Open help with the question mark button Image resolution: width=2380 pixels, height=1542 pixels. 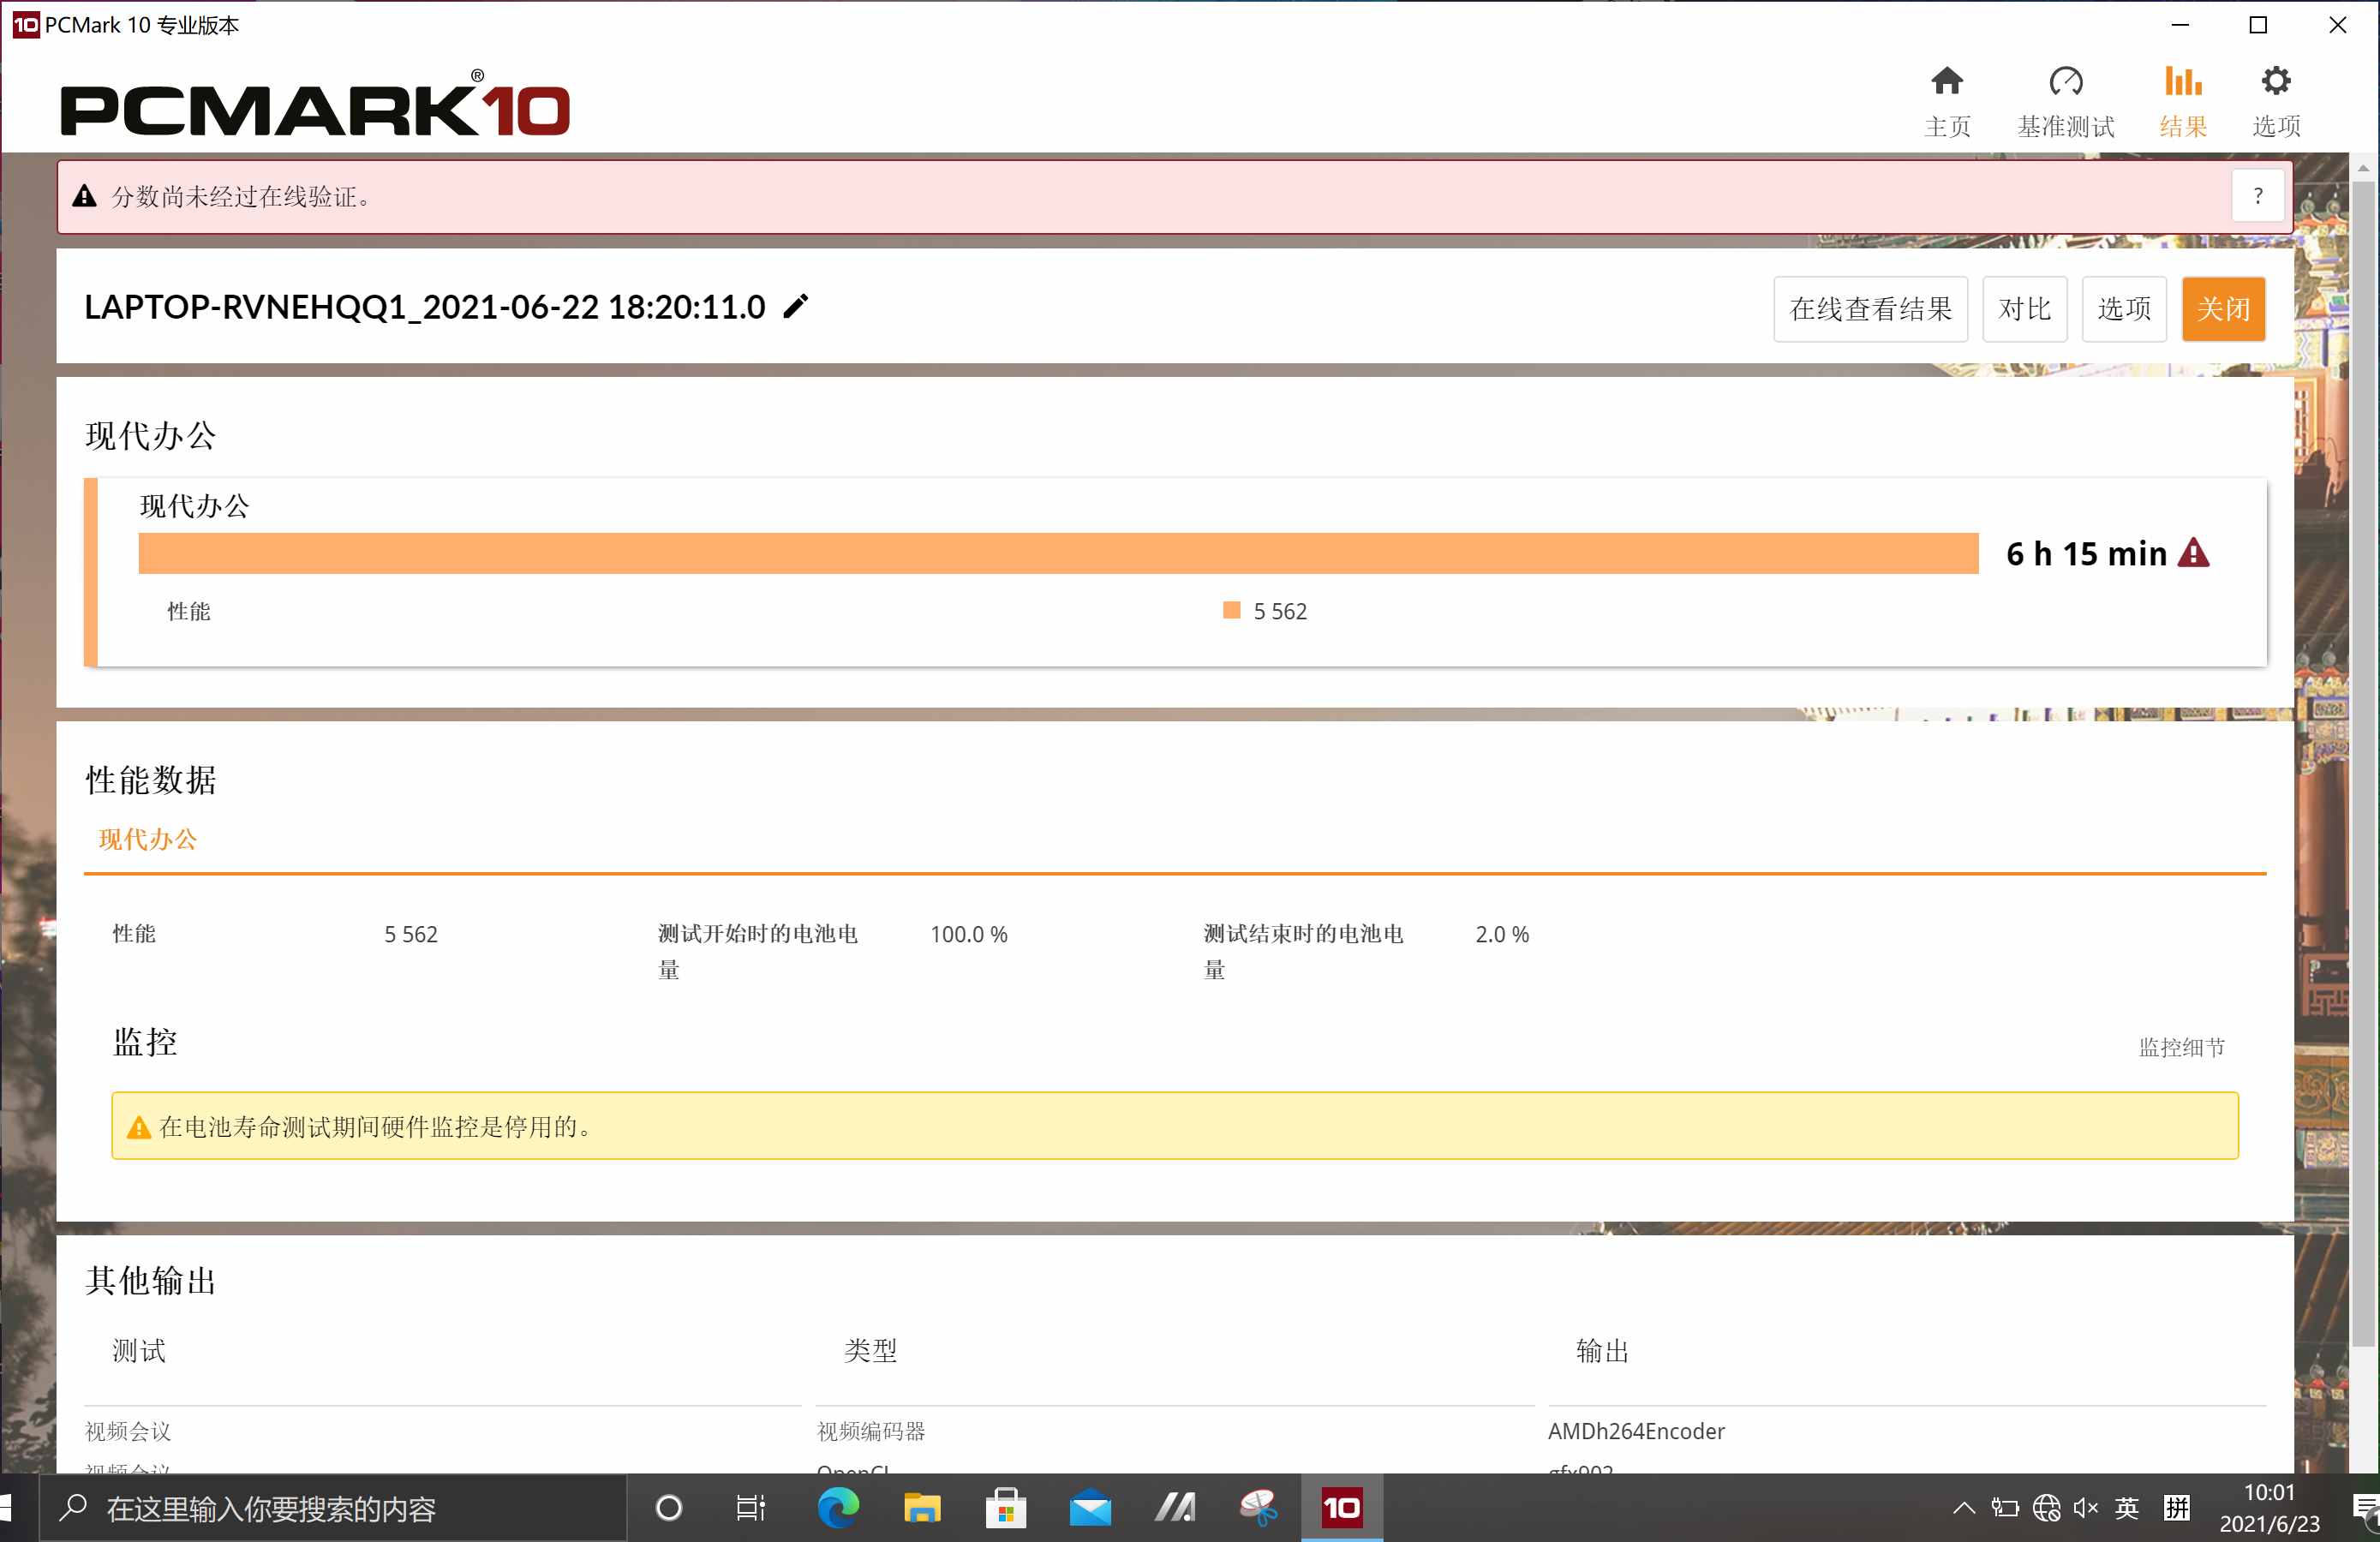tap(2257, 196)
